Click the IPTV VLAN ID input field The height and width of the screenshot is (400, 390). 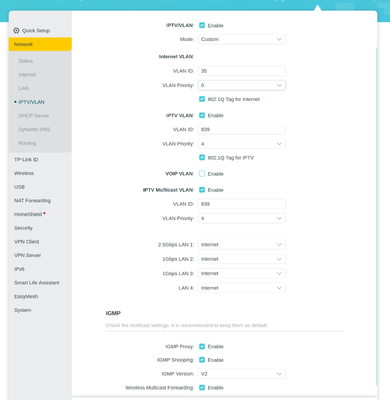[242, 129]
